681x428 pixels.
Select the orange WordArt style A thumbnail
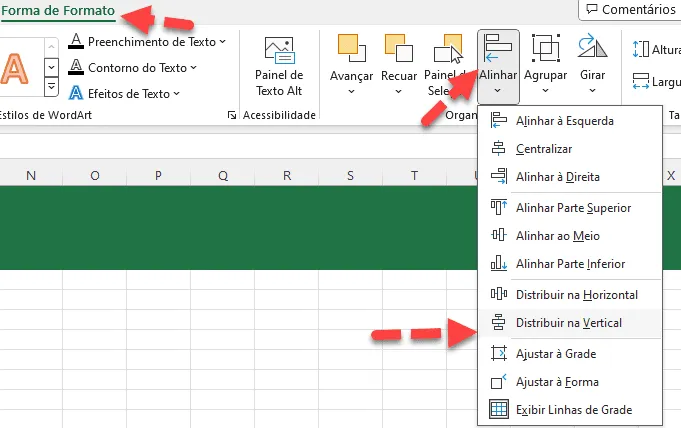14,69
